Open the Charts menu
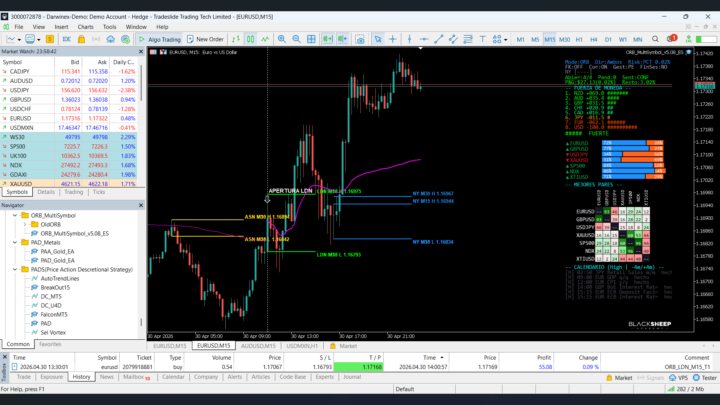Viewport: 720px width, 405px height. pyautogui.click(x=85, y=27)
